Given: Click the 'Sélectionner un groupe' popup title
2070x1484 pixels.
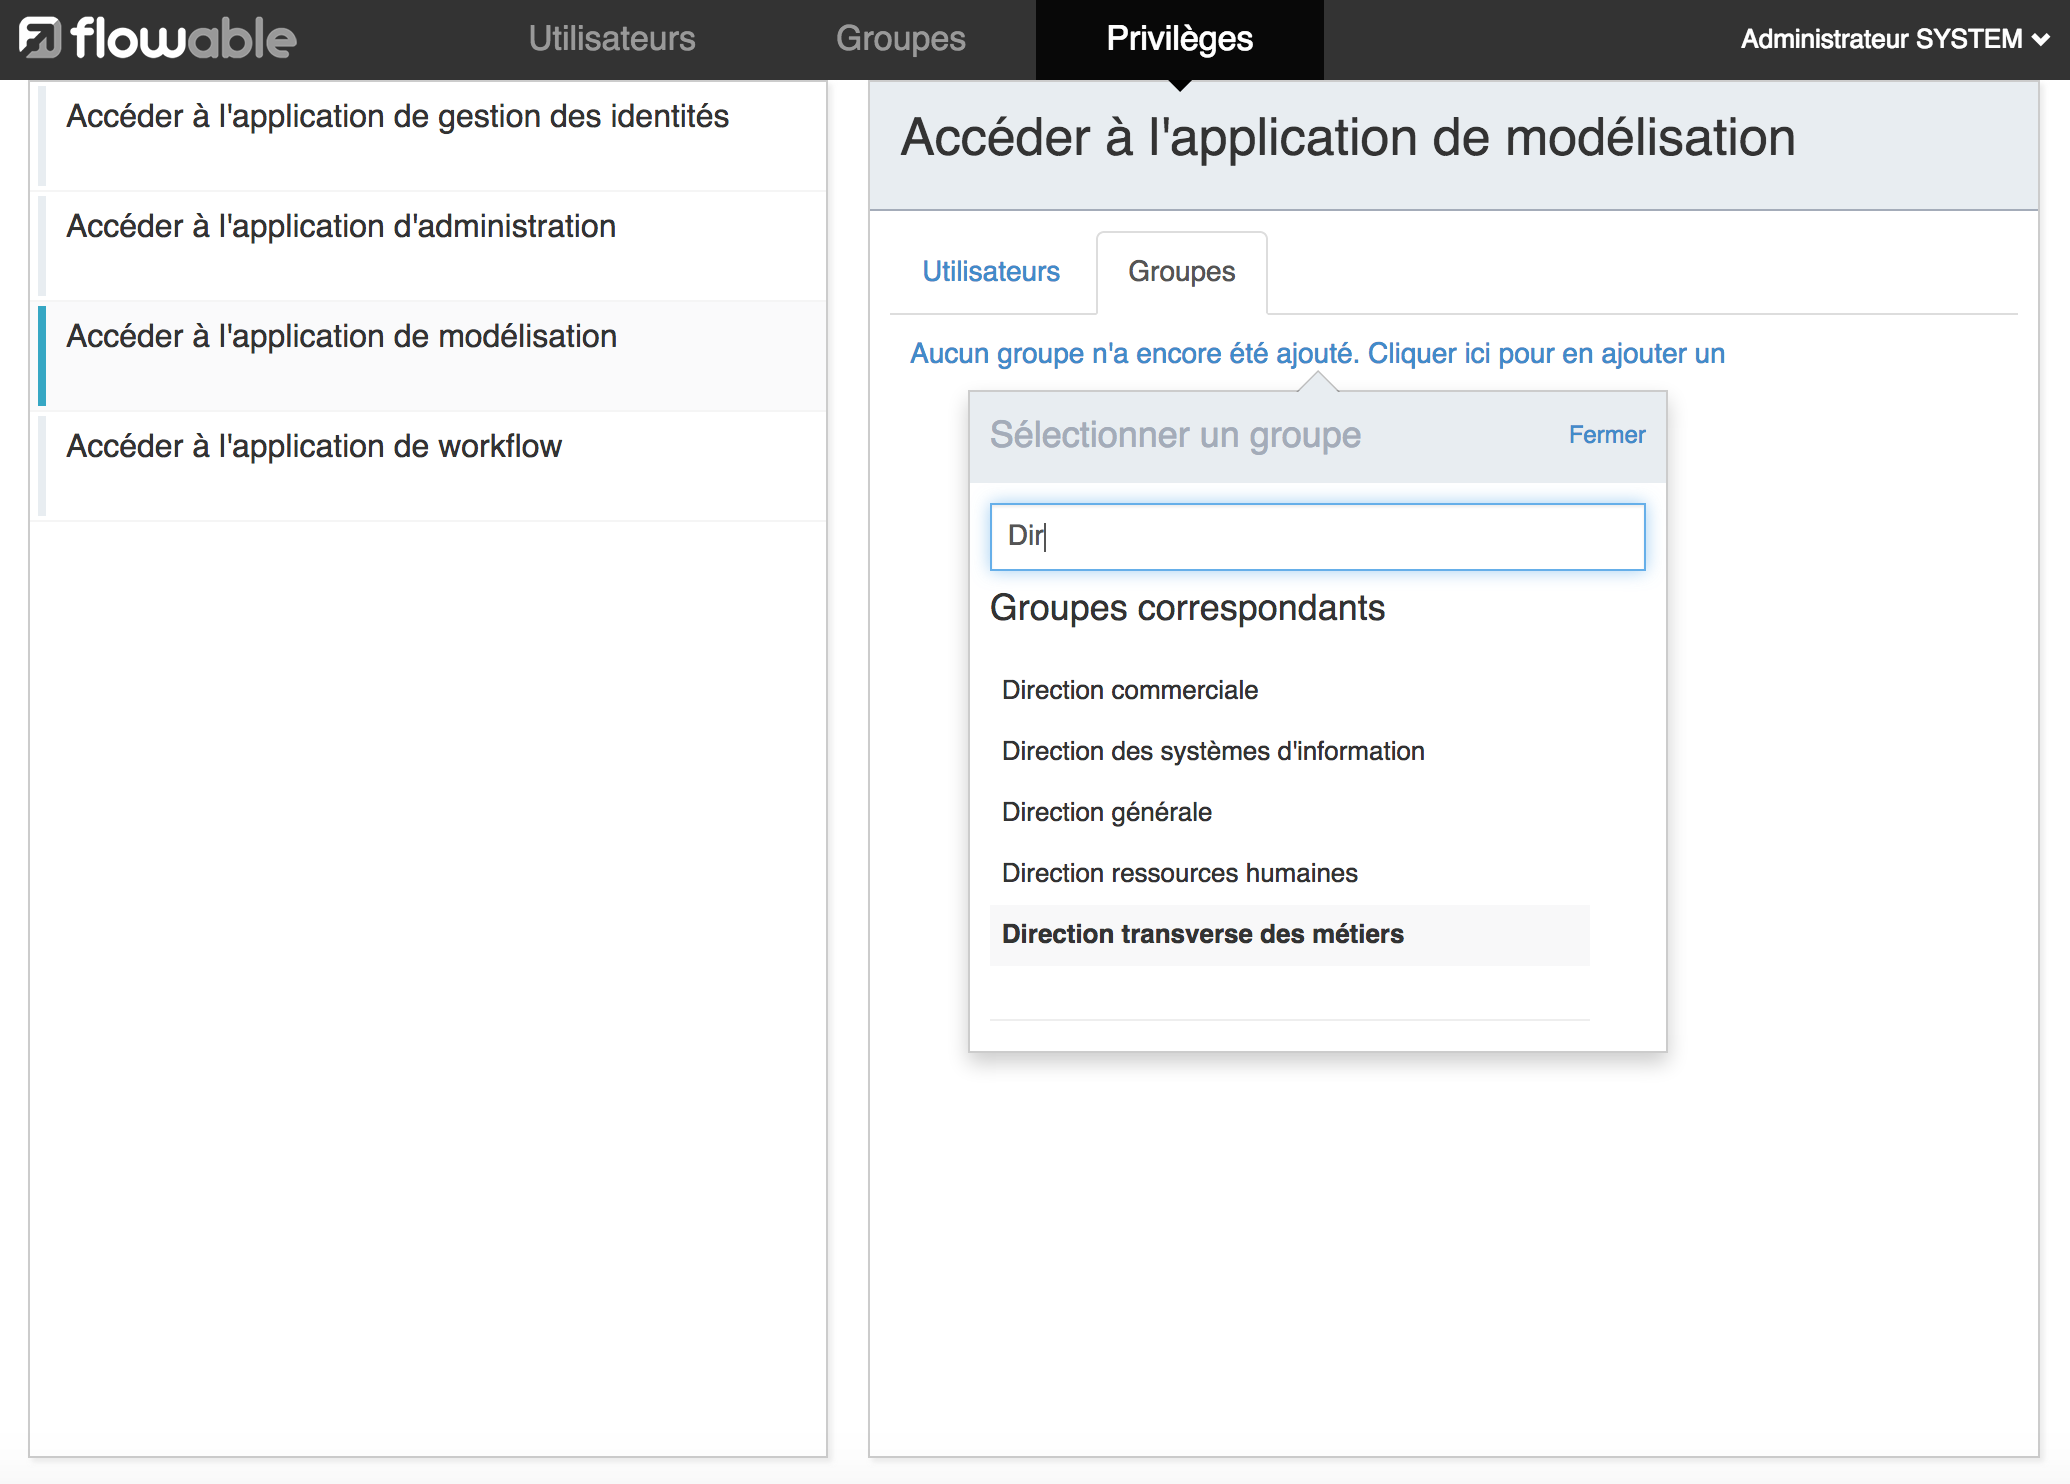Looking at the screenshot, I should click(x=1175, y=435).
